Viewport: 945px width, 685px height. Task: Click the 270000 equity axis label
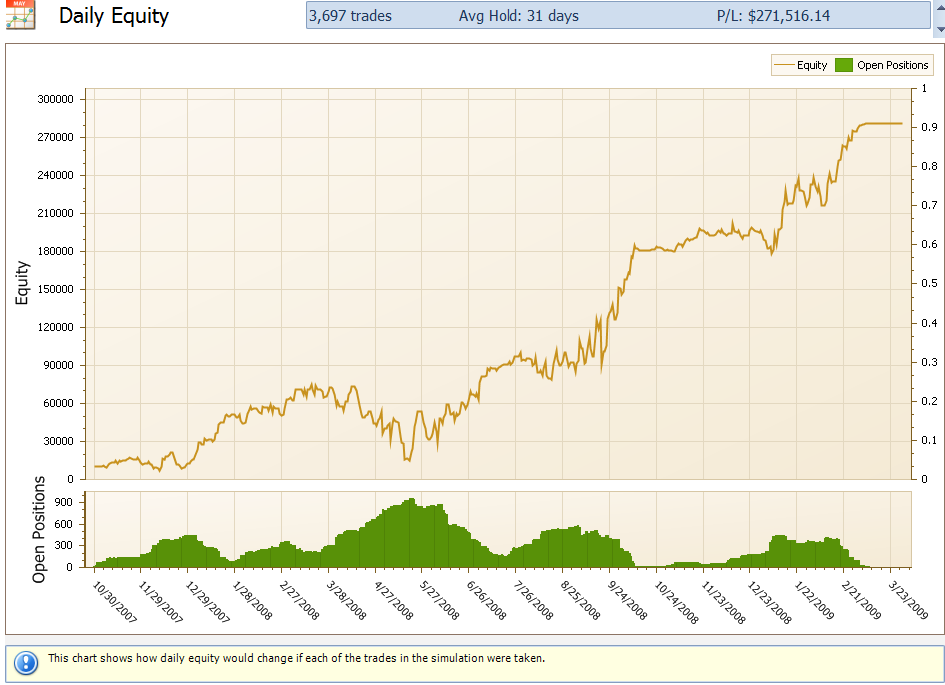pyautogui.click(x=55, y=137)
